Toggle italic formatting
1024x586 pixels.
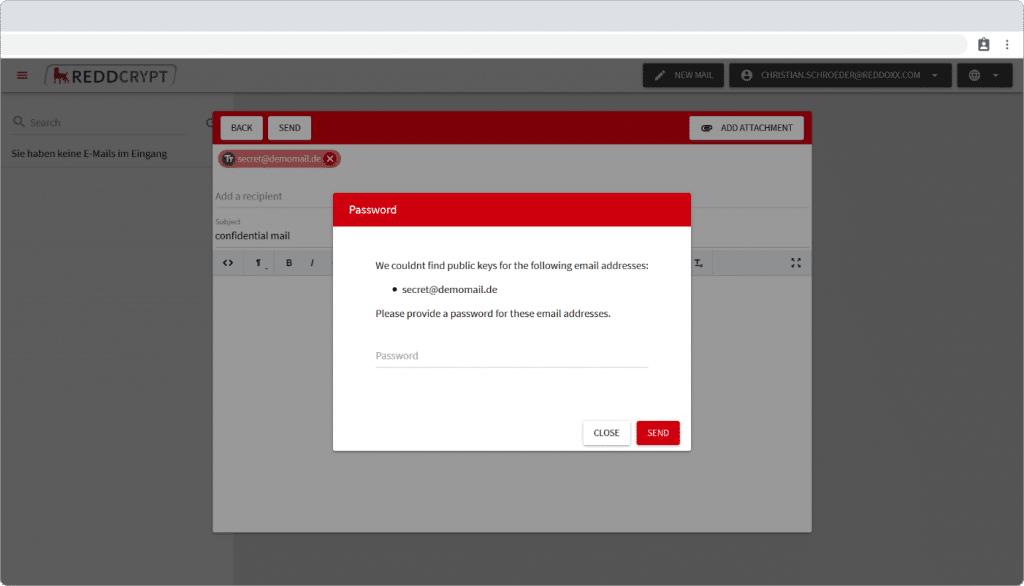312,263
